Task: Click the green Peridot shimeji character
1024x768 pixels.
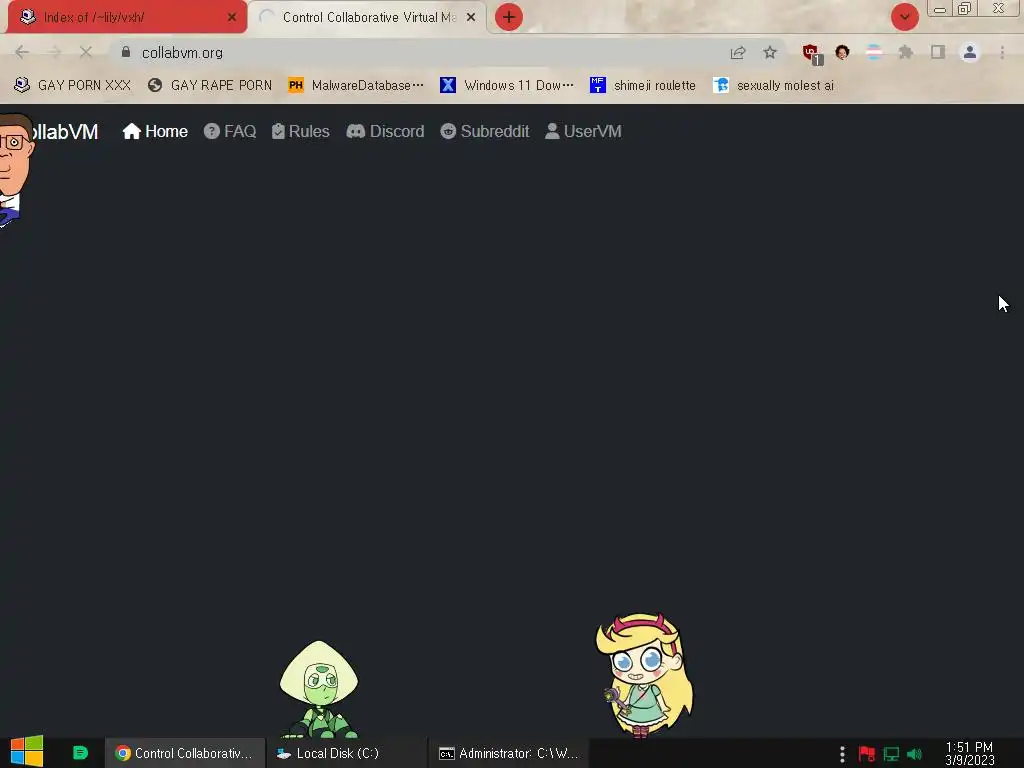Action: point(319,690)
